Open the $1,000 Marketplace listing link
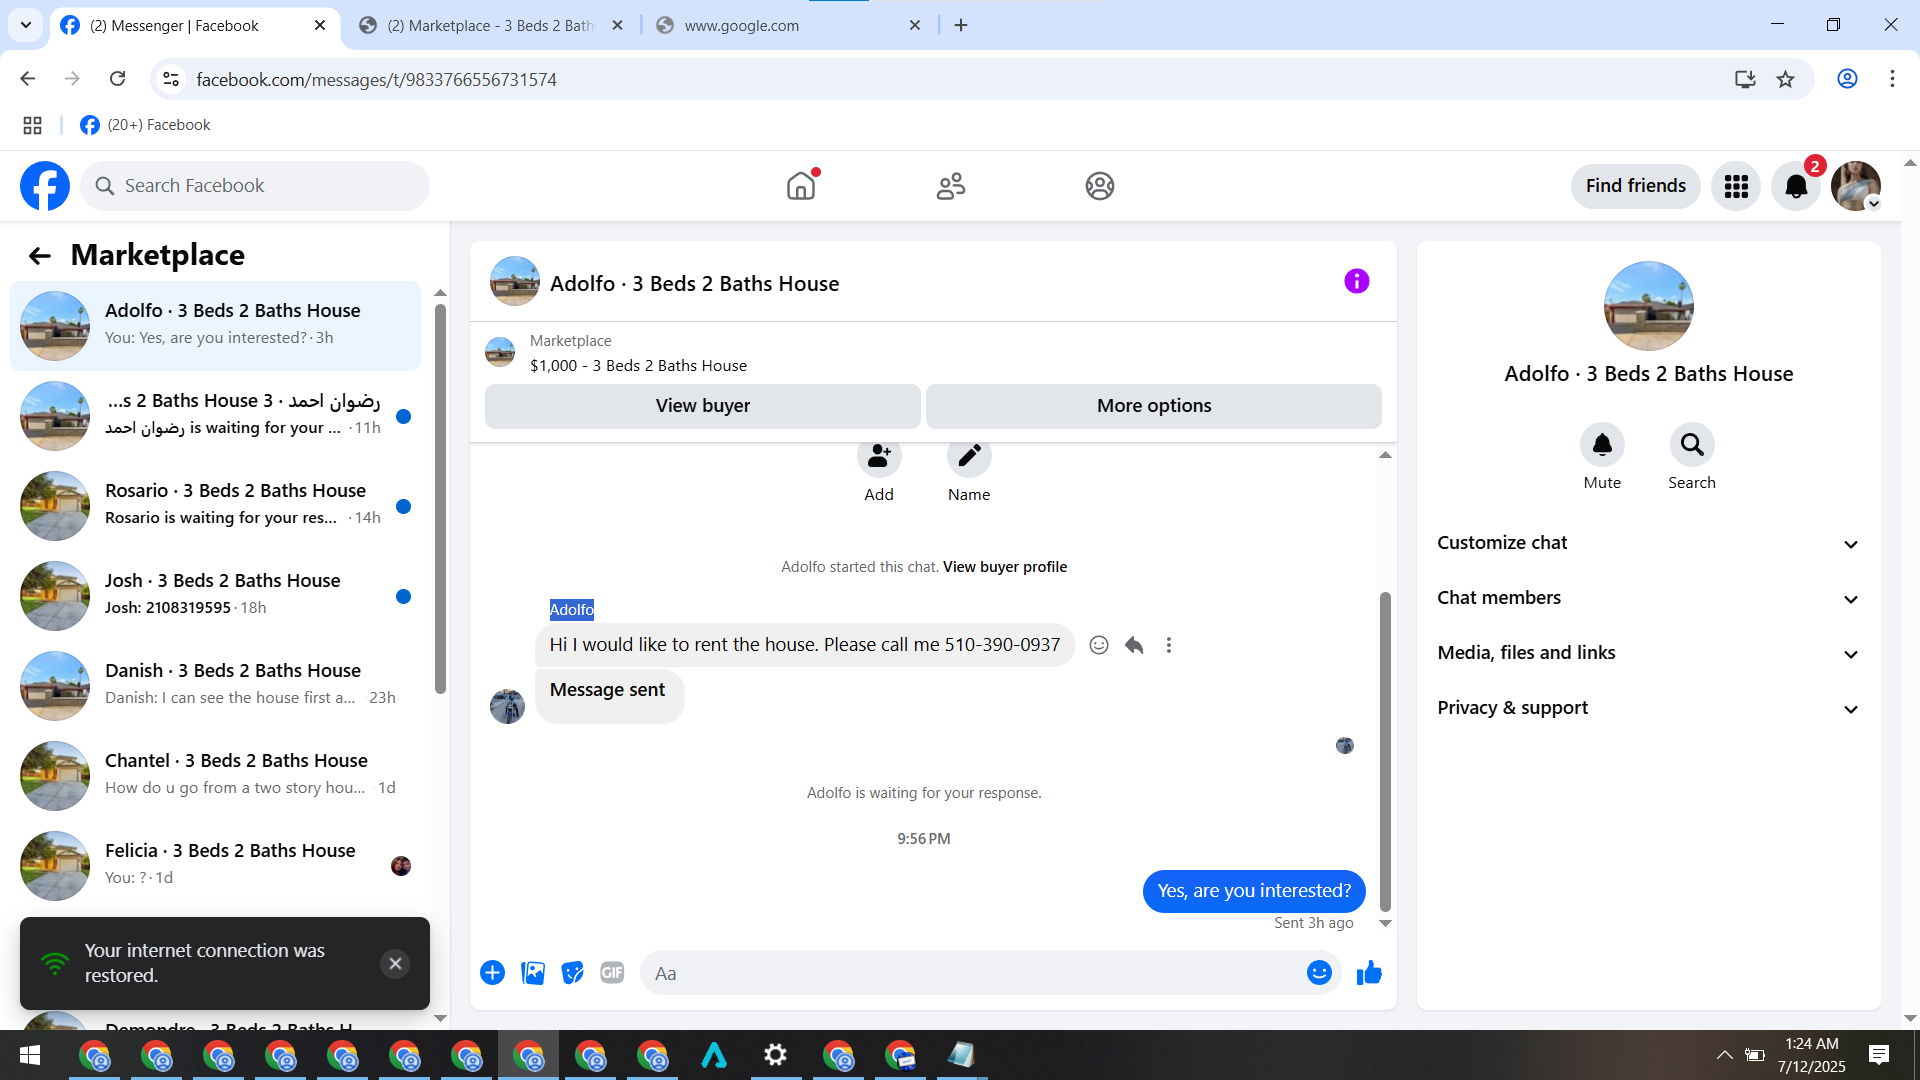The image size is (1920, 1080). [638, 366]
